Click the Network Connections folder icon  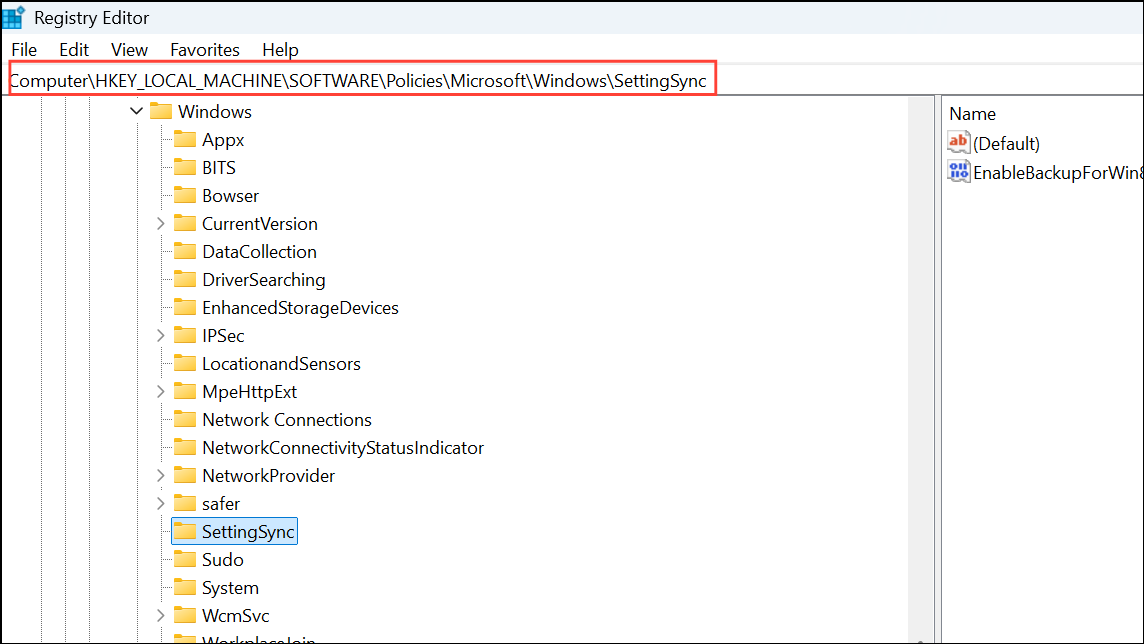[185, 419]
